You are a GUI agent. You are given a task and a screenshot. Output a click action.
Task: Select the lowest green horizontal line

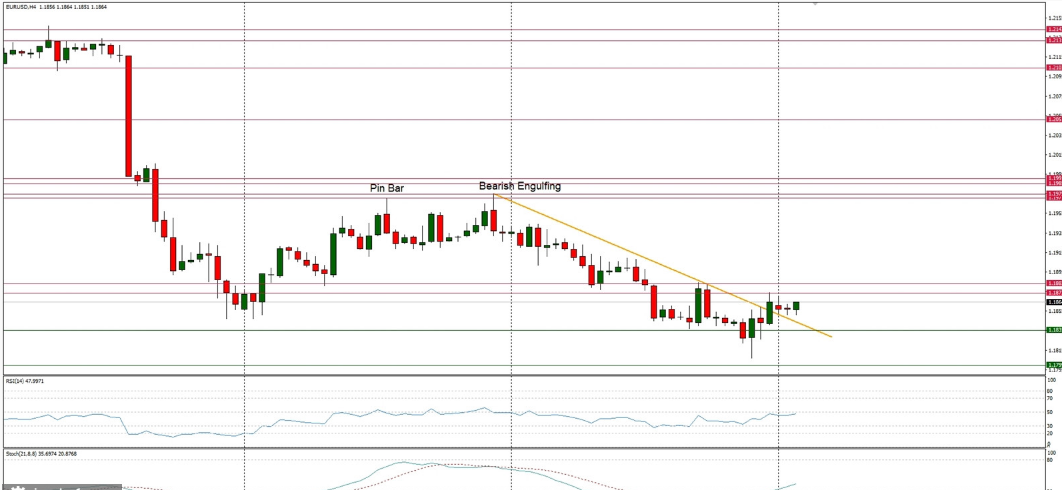pos(400,365)
